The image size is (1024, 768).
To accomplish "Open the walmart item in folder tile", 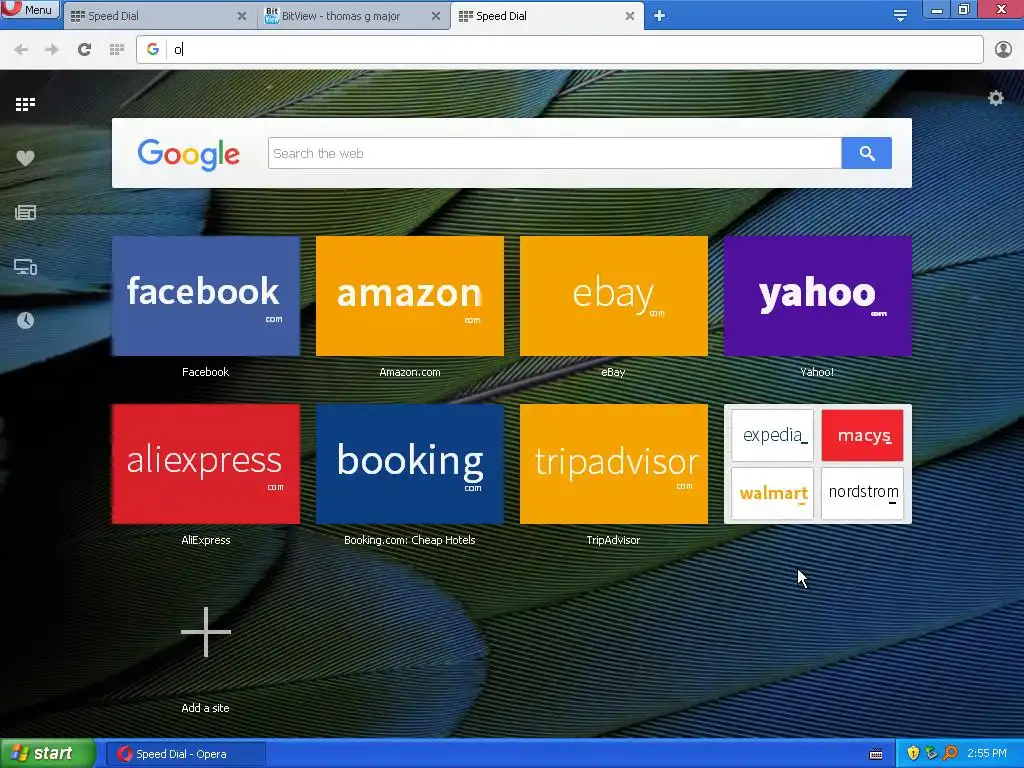I will pyautogui.click(x=773, y=493).
